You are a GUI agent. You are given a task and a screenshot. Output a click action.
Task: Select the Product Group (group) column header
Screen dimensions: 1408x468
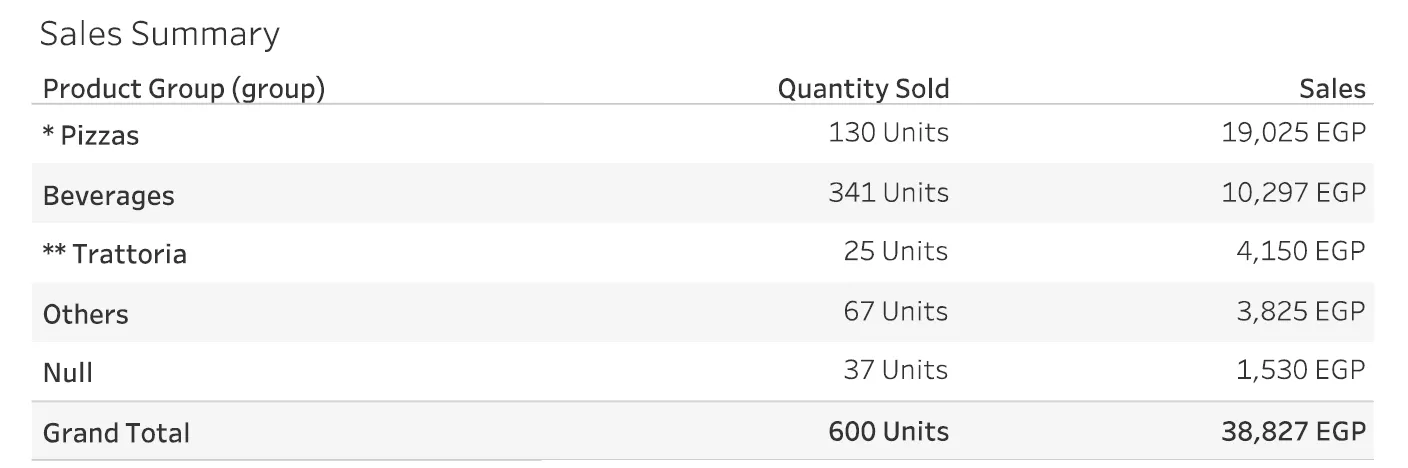(184, 89)
